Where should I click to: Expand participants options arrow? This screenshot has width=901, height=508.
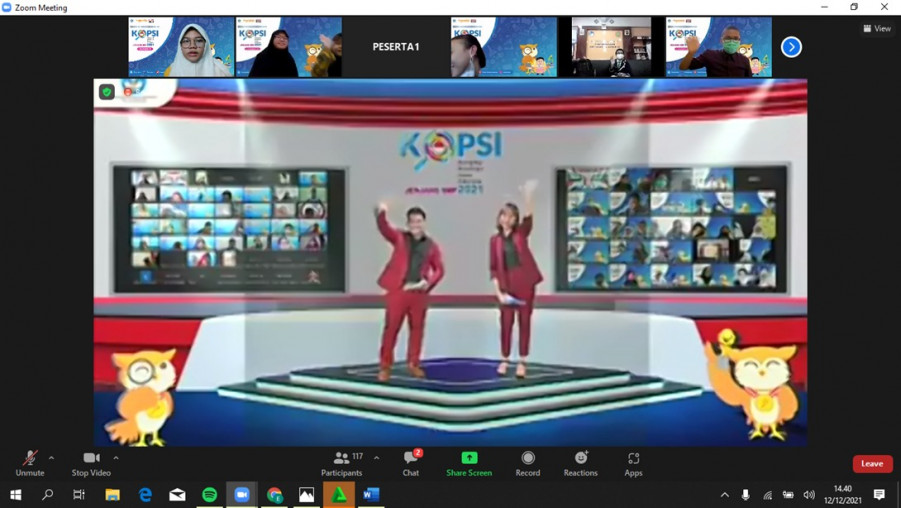point(376,458)
